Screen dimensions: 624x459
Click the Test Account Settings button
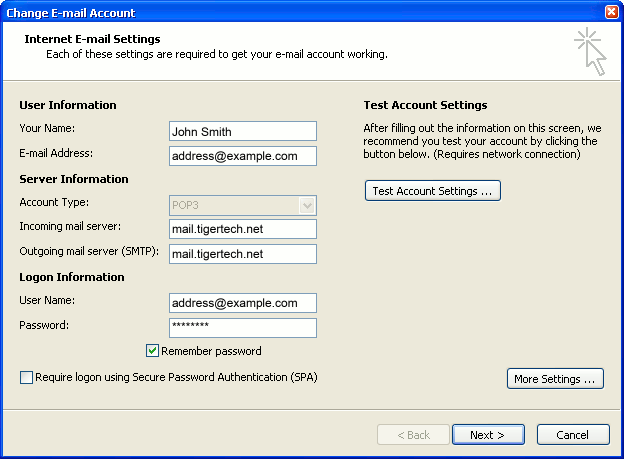432,190
